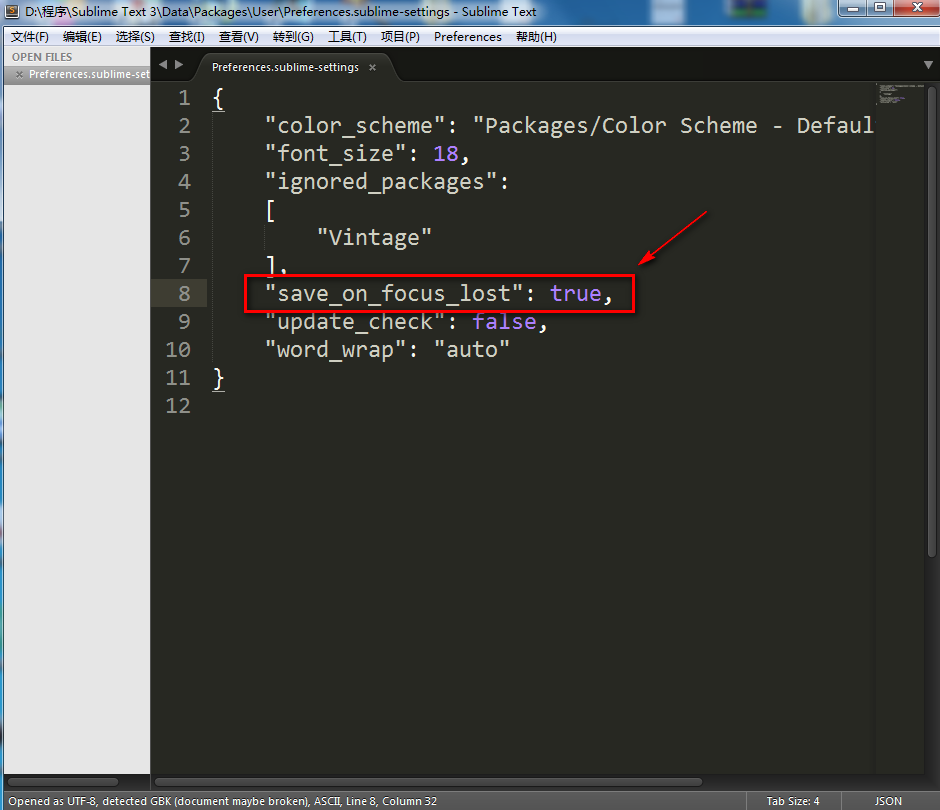
Task: Open the 工具(T) menu
Action: (347, 37)
